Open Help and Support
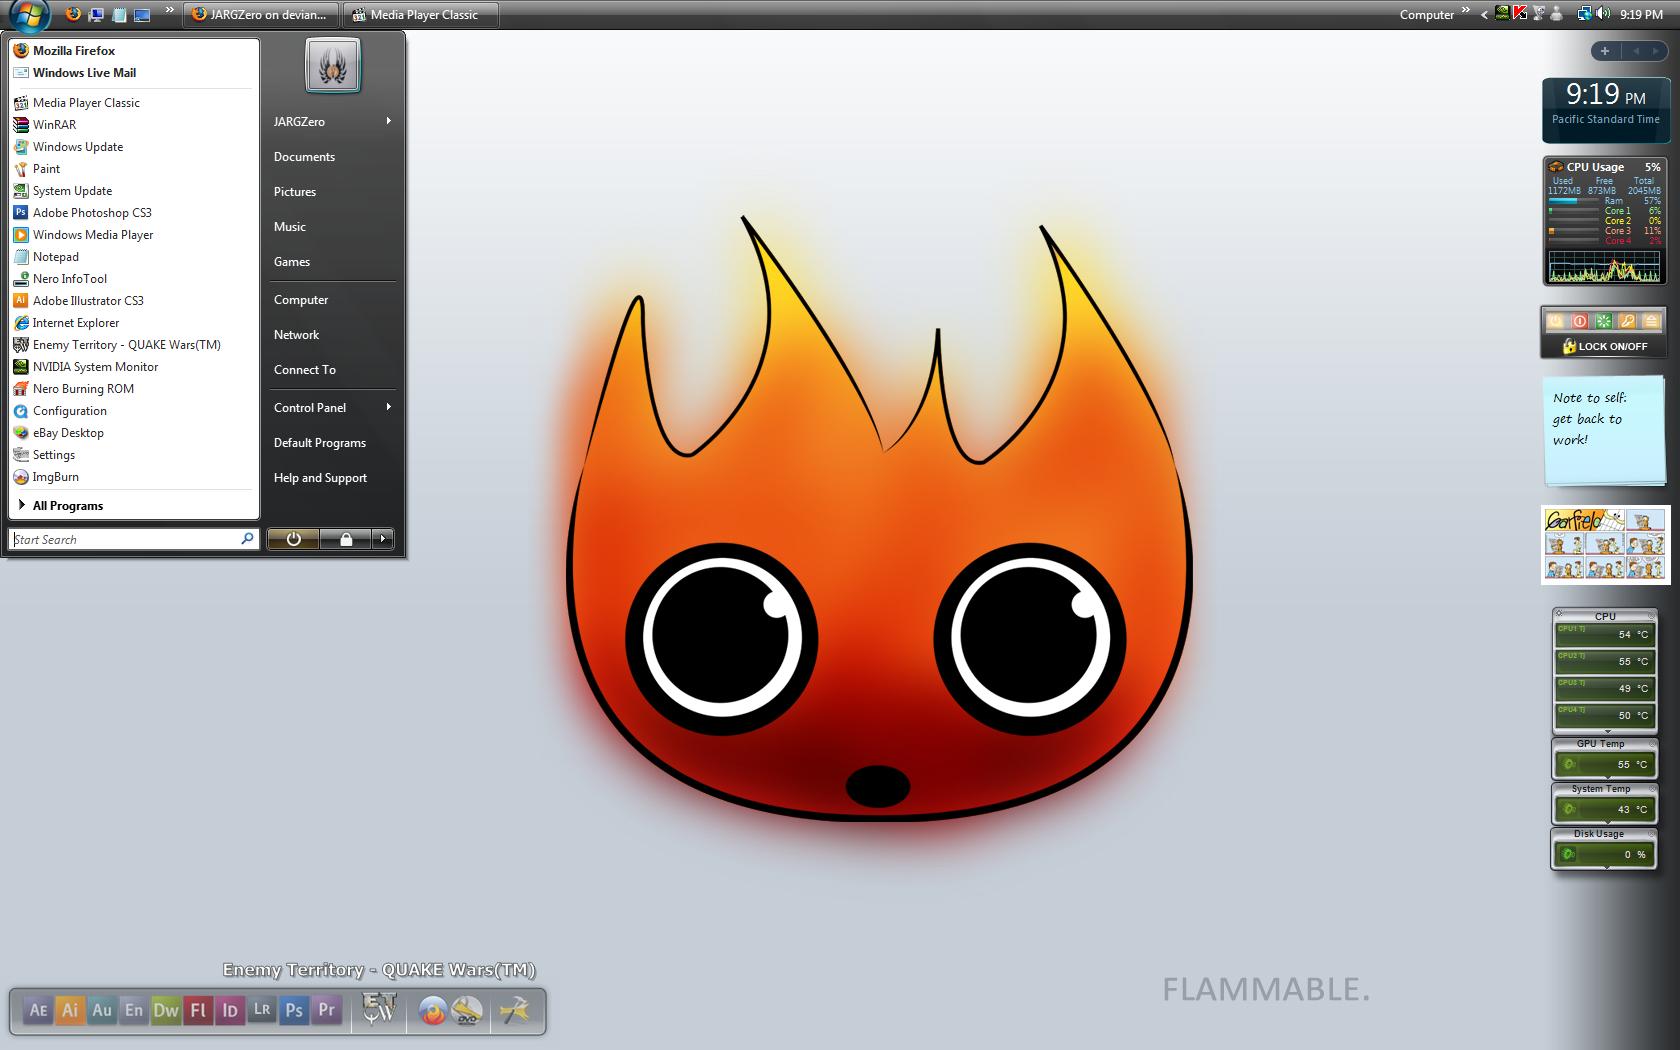1680x1050 pixels. point(320,478)
